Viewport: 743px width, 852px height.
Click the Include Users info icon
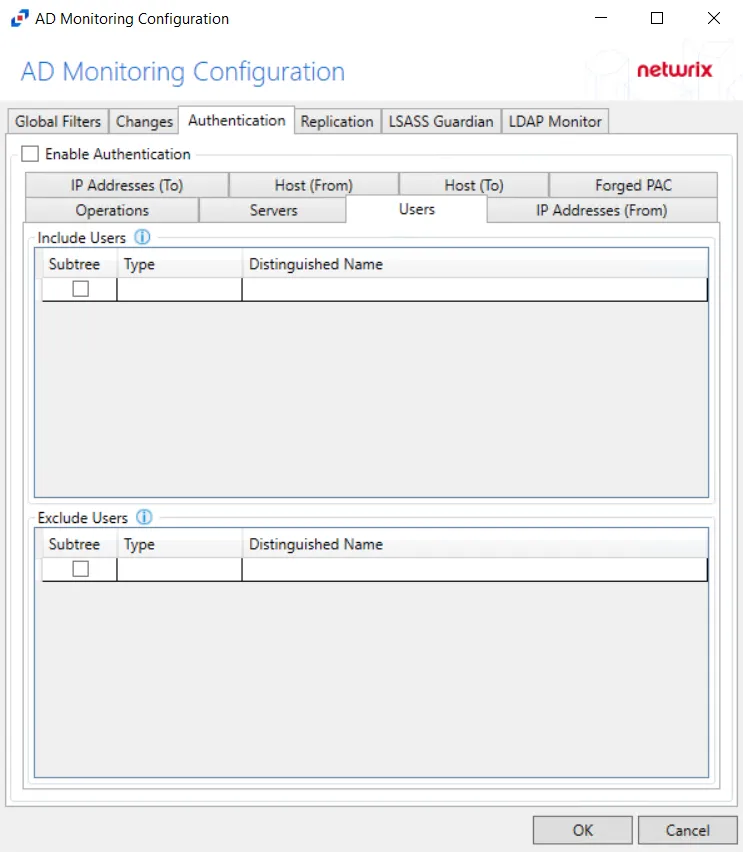tap(142, 237)
